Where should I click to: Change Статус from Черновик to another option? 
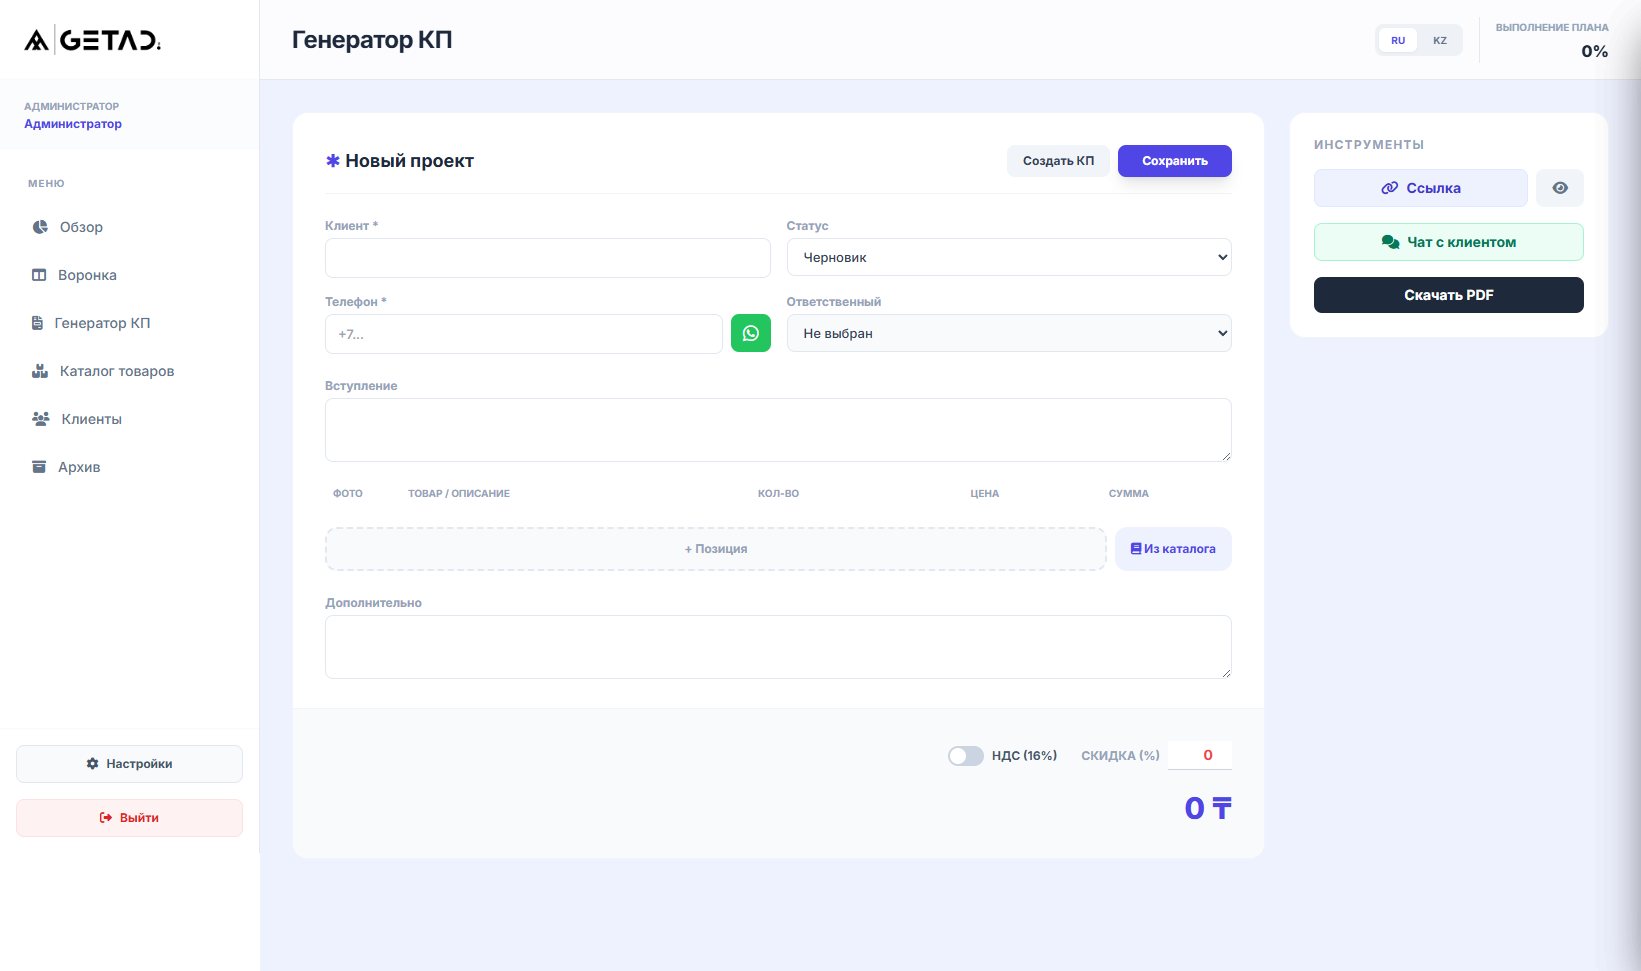coord(1008,257)
